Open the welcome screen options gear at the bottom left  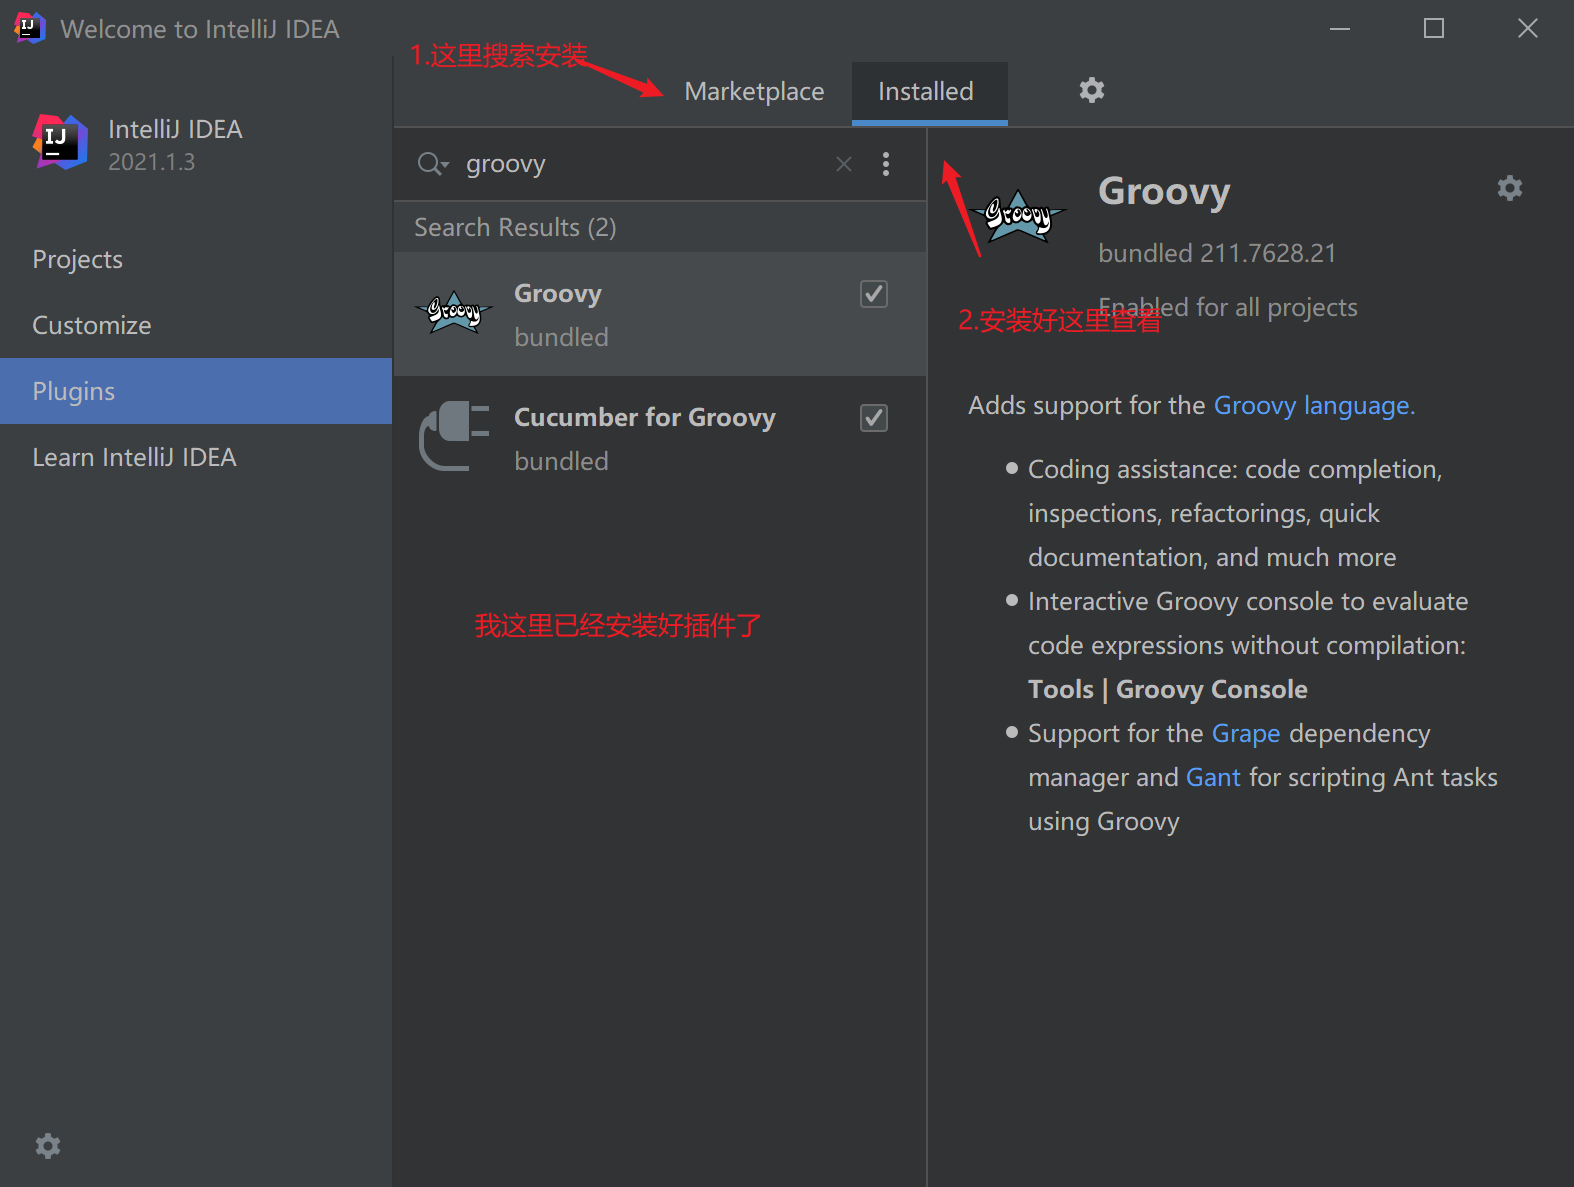pos(48,1146)
